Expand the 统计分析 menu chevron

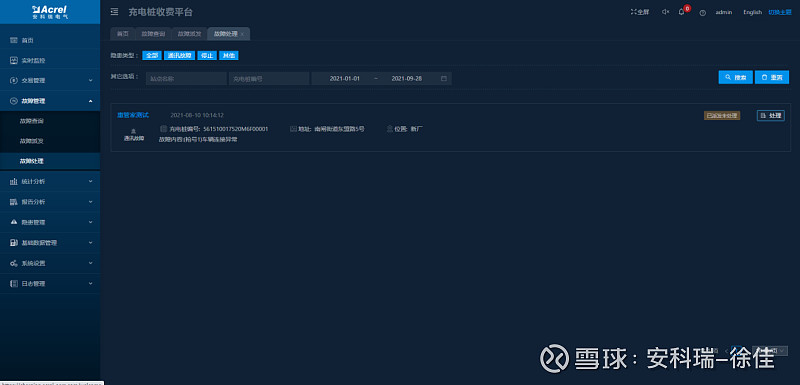90,182
